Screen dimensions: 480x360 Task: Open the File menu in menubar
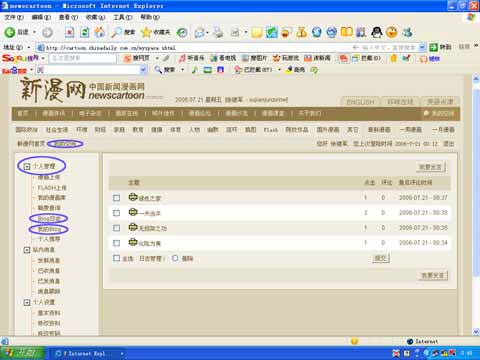tap(14, 17)
